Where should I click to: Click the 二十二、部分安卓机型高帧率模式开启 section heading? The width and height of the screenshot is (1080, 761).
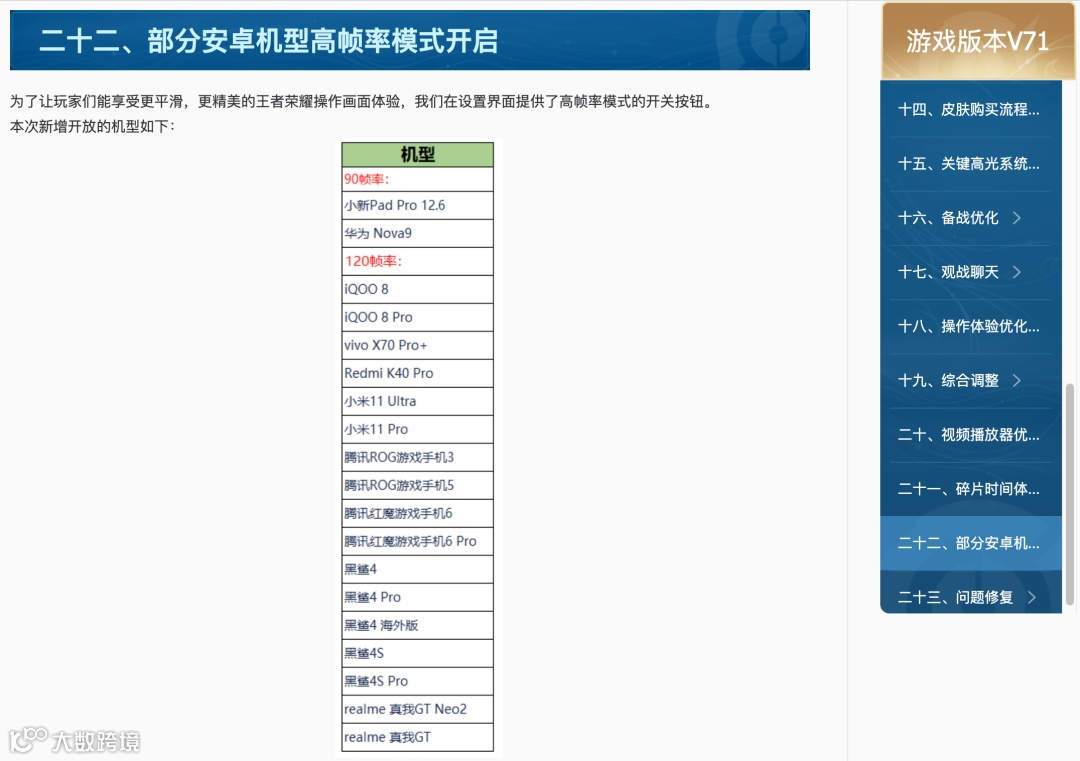[410, 40]
